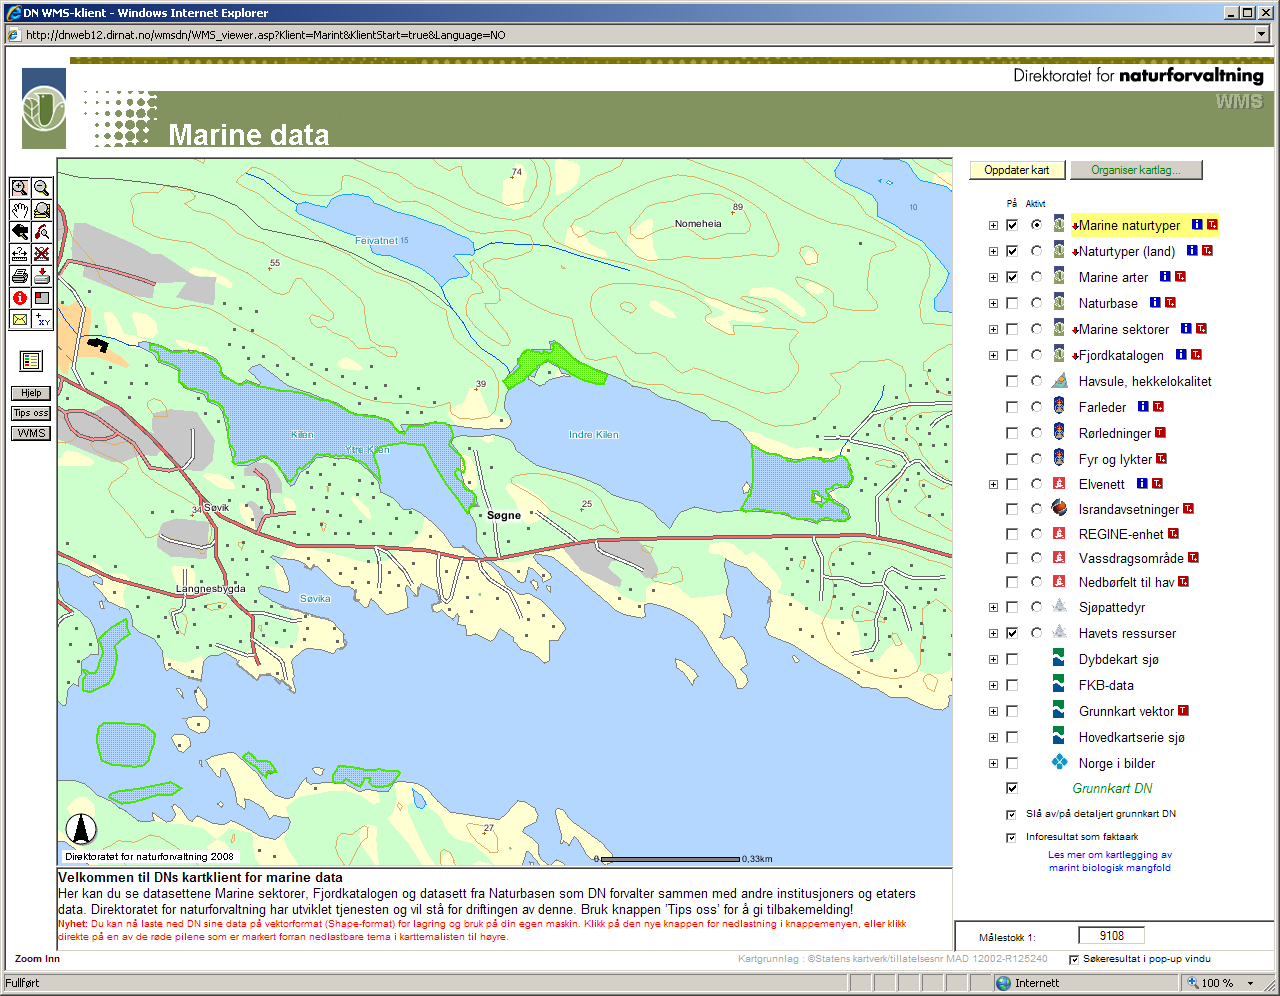Viewport: 1280px width, 996px height.
Task: Set Marine arter as active layer radio
Action: (x=1036, y=277)
